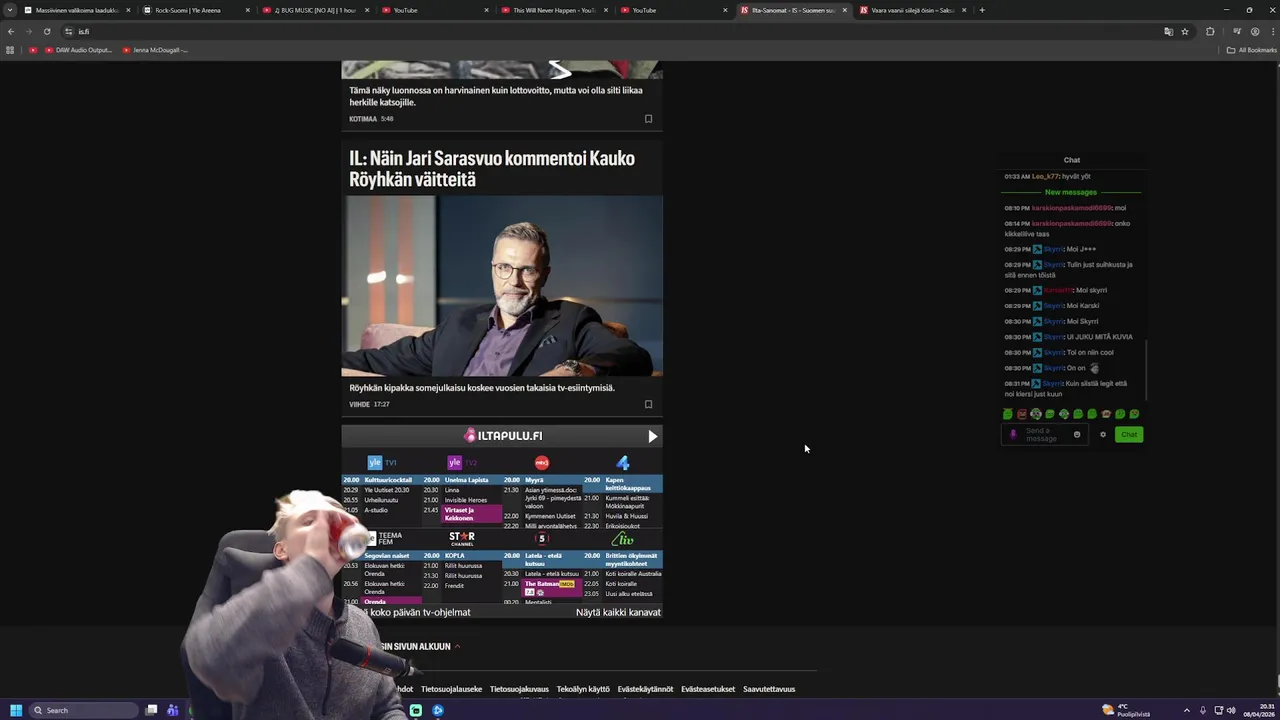This screenshot has width=1280, height=720.
Task: Open Evästekäytännöt footer link
Action: (x=645, y=689)
